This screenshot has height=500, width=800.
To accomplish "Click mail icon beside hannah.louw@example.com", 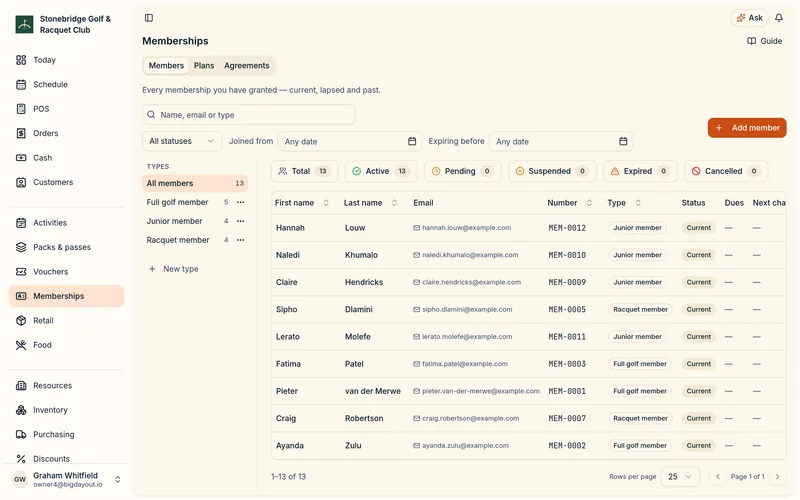I will (416, 228).
